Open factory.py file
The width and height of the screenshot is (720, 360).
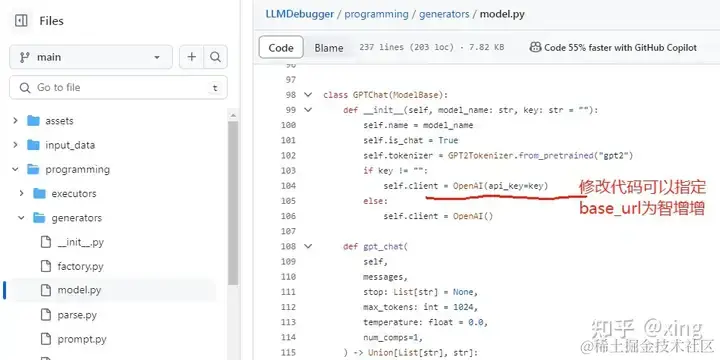coord(80,267)
